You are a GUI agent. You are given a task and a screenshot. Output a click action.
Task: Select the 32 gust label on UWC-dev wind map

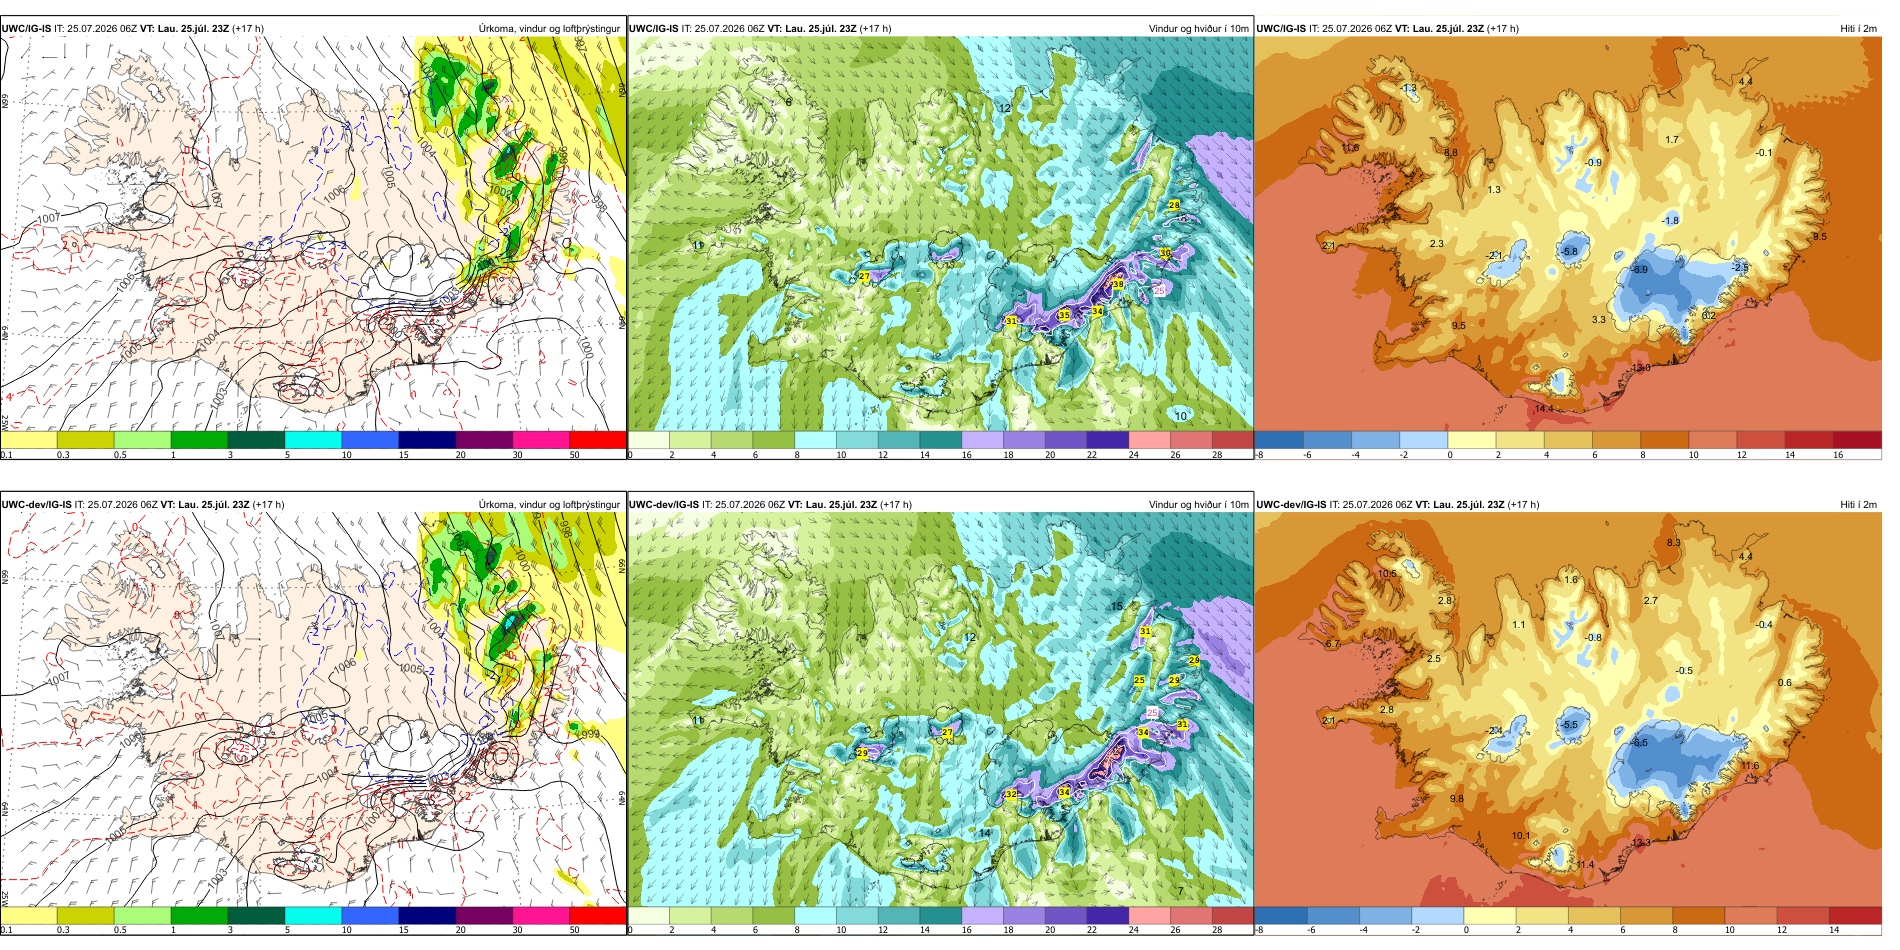click(1011, 794)
